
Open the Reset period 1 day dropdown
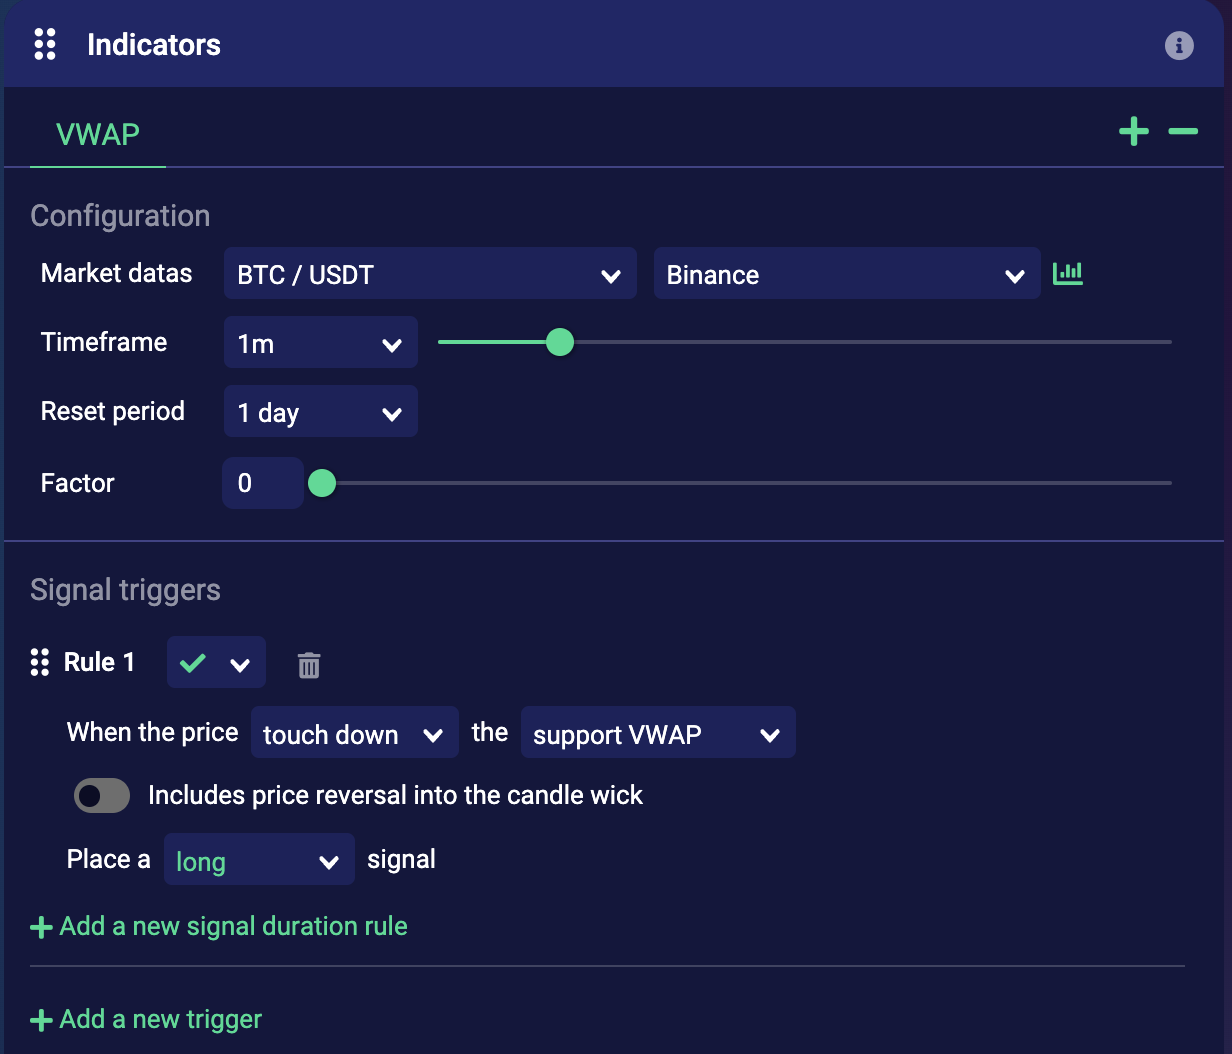click(320, 412)
